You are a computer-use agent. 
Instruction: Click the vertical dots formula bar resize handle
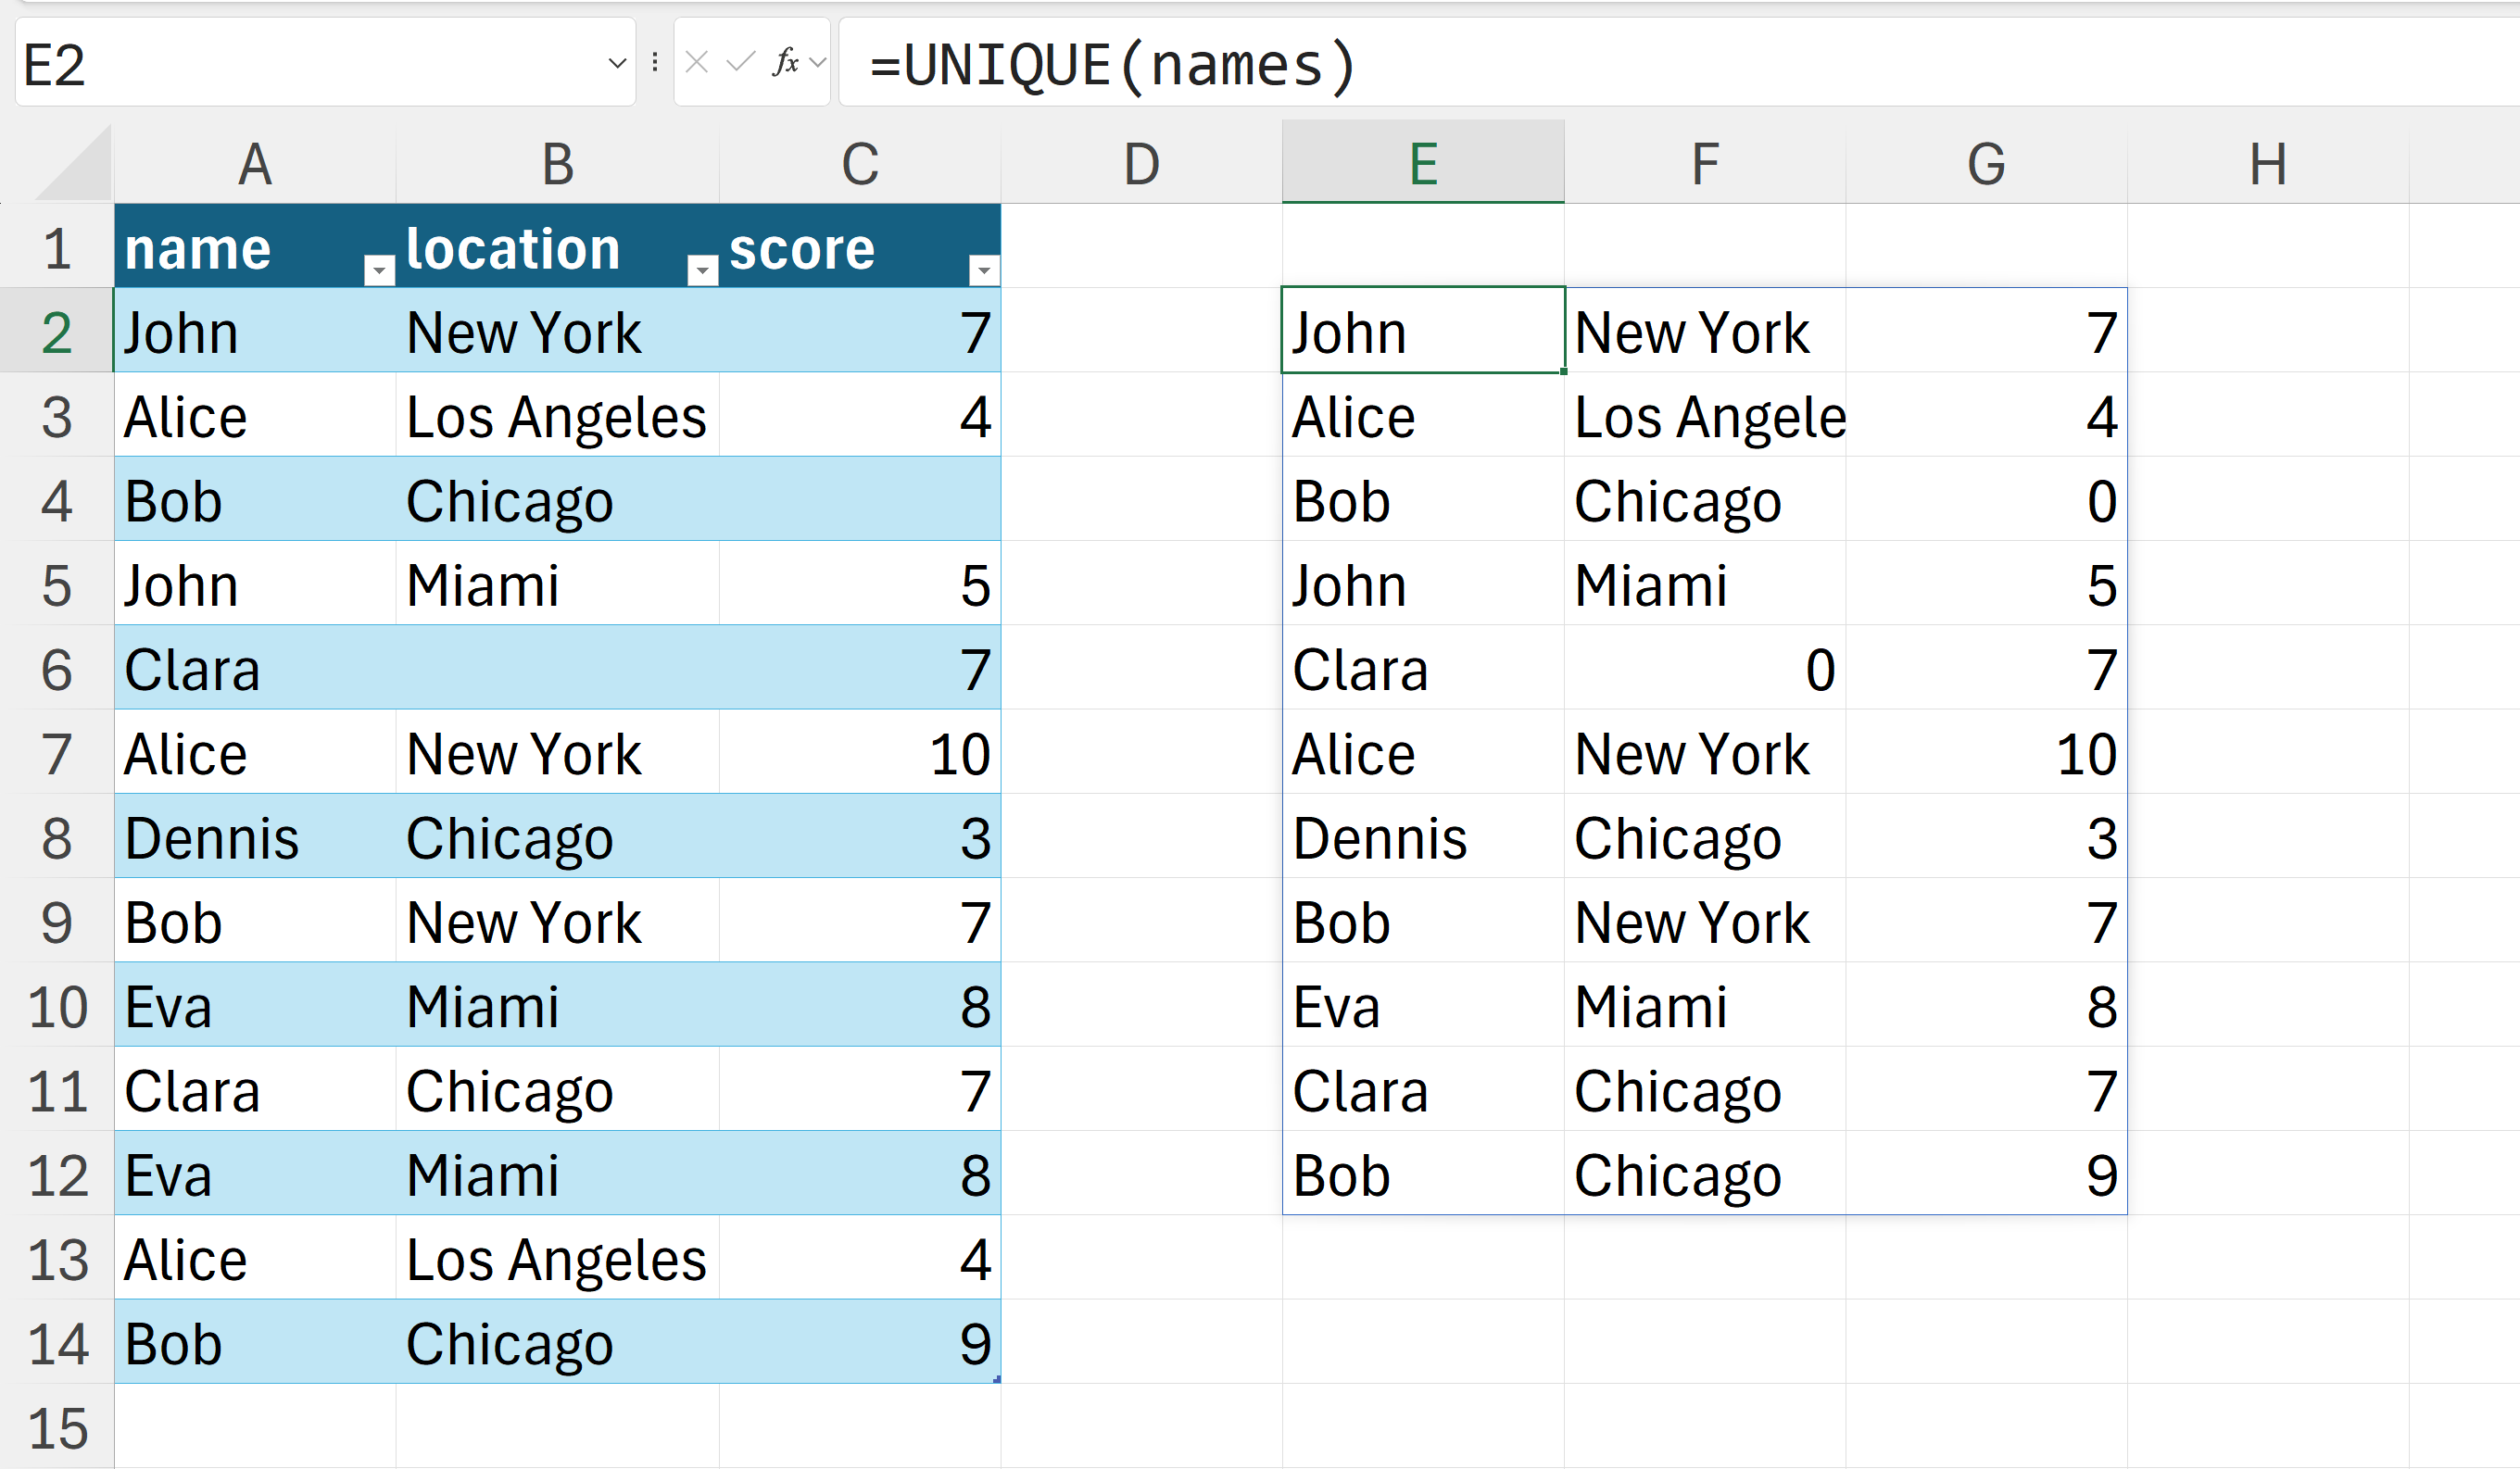click(655, 63)
